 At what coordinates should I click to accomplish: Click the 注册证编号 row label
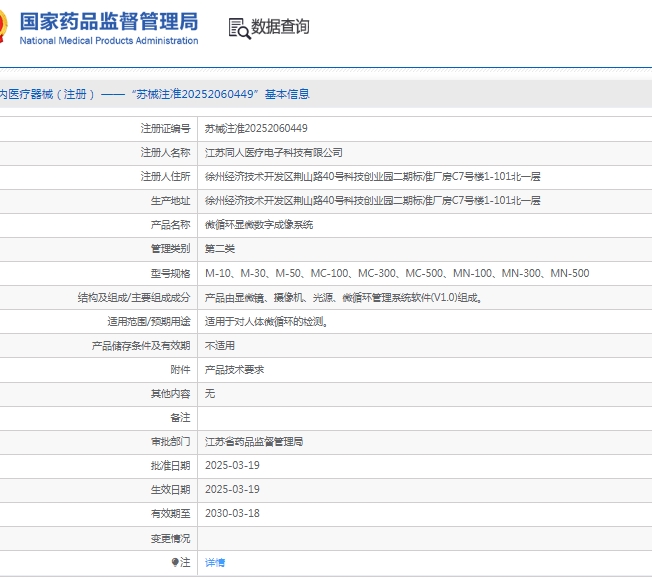[x=165, y=128]
